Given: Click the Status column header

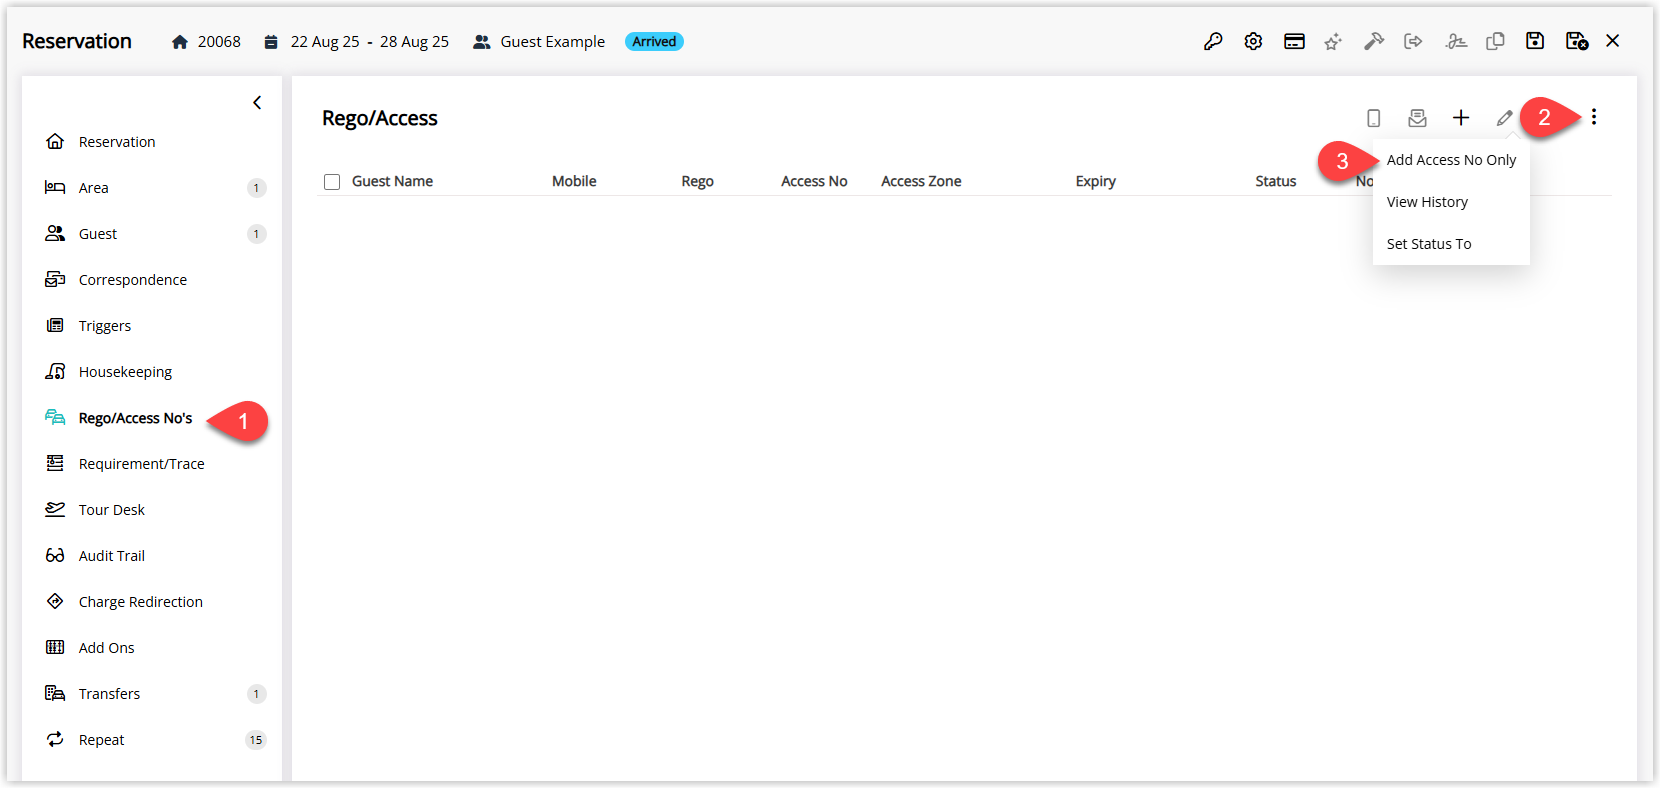Looking at the screenshot, I should 1276,181.
